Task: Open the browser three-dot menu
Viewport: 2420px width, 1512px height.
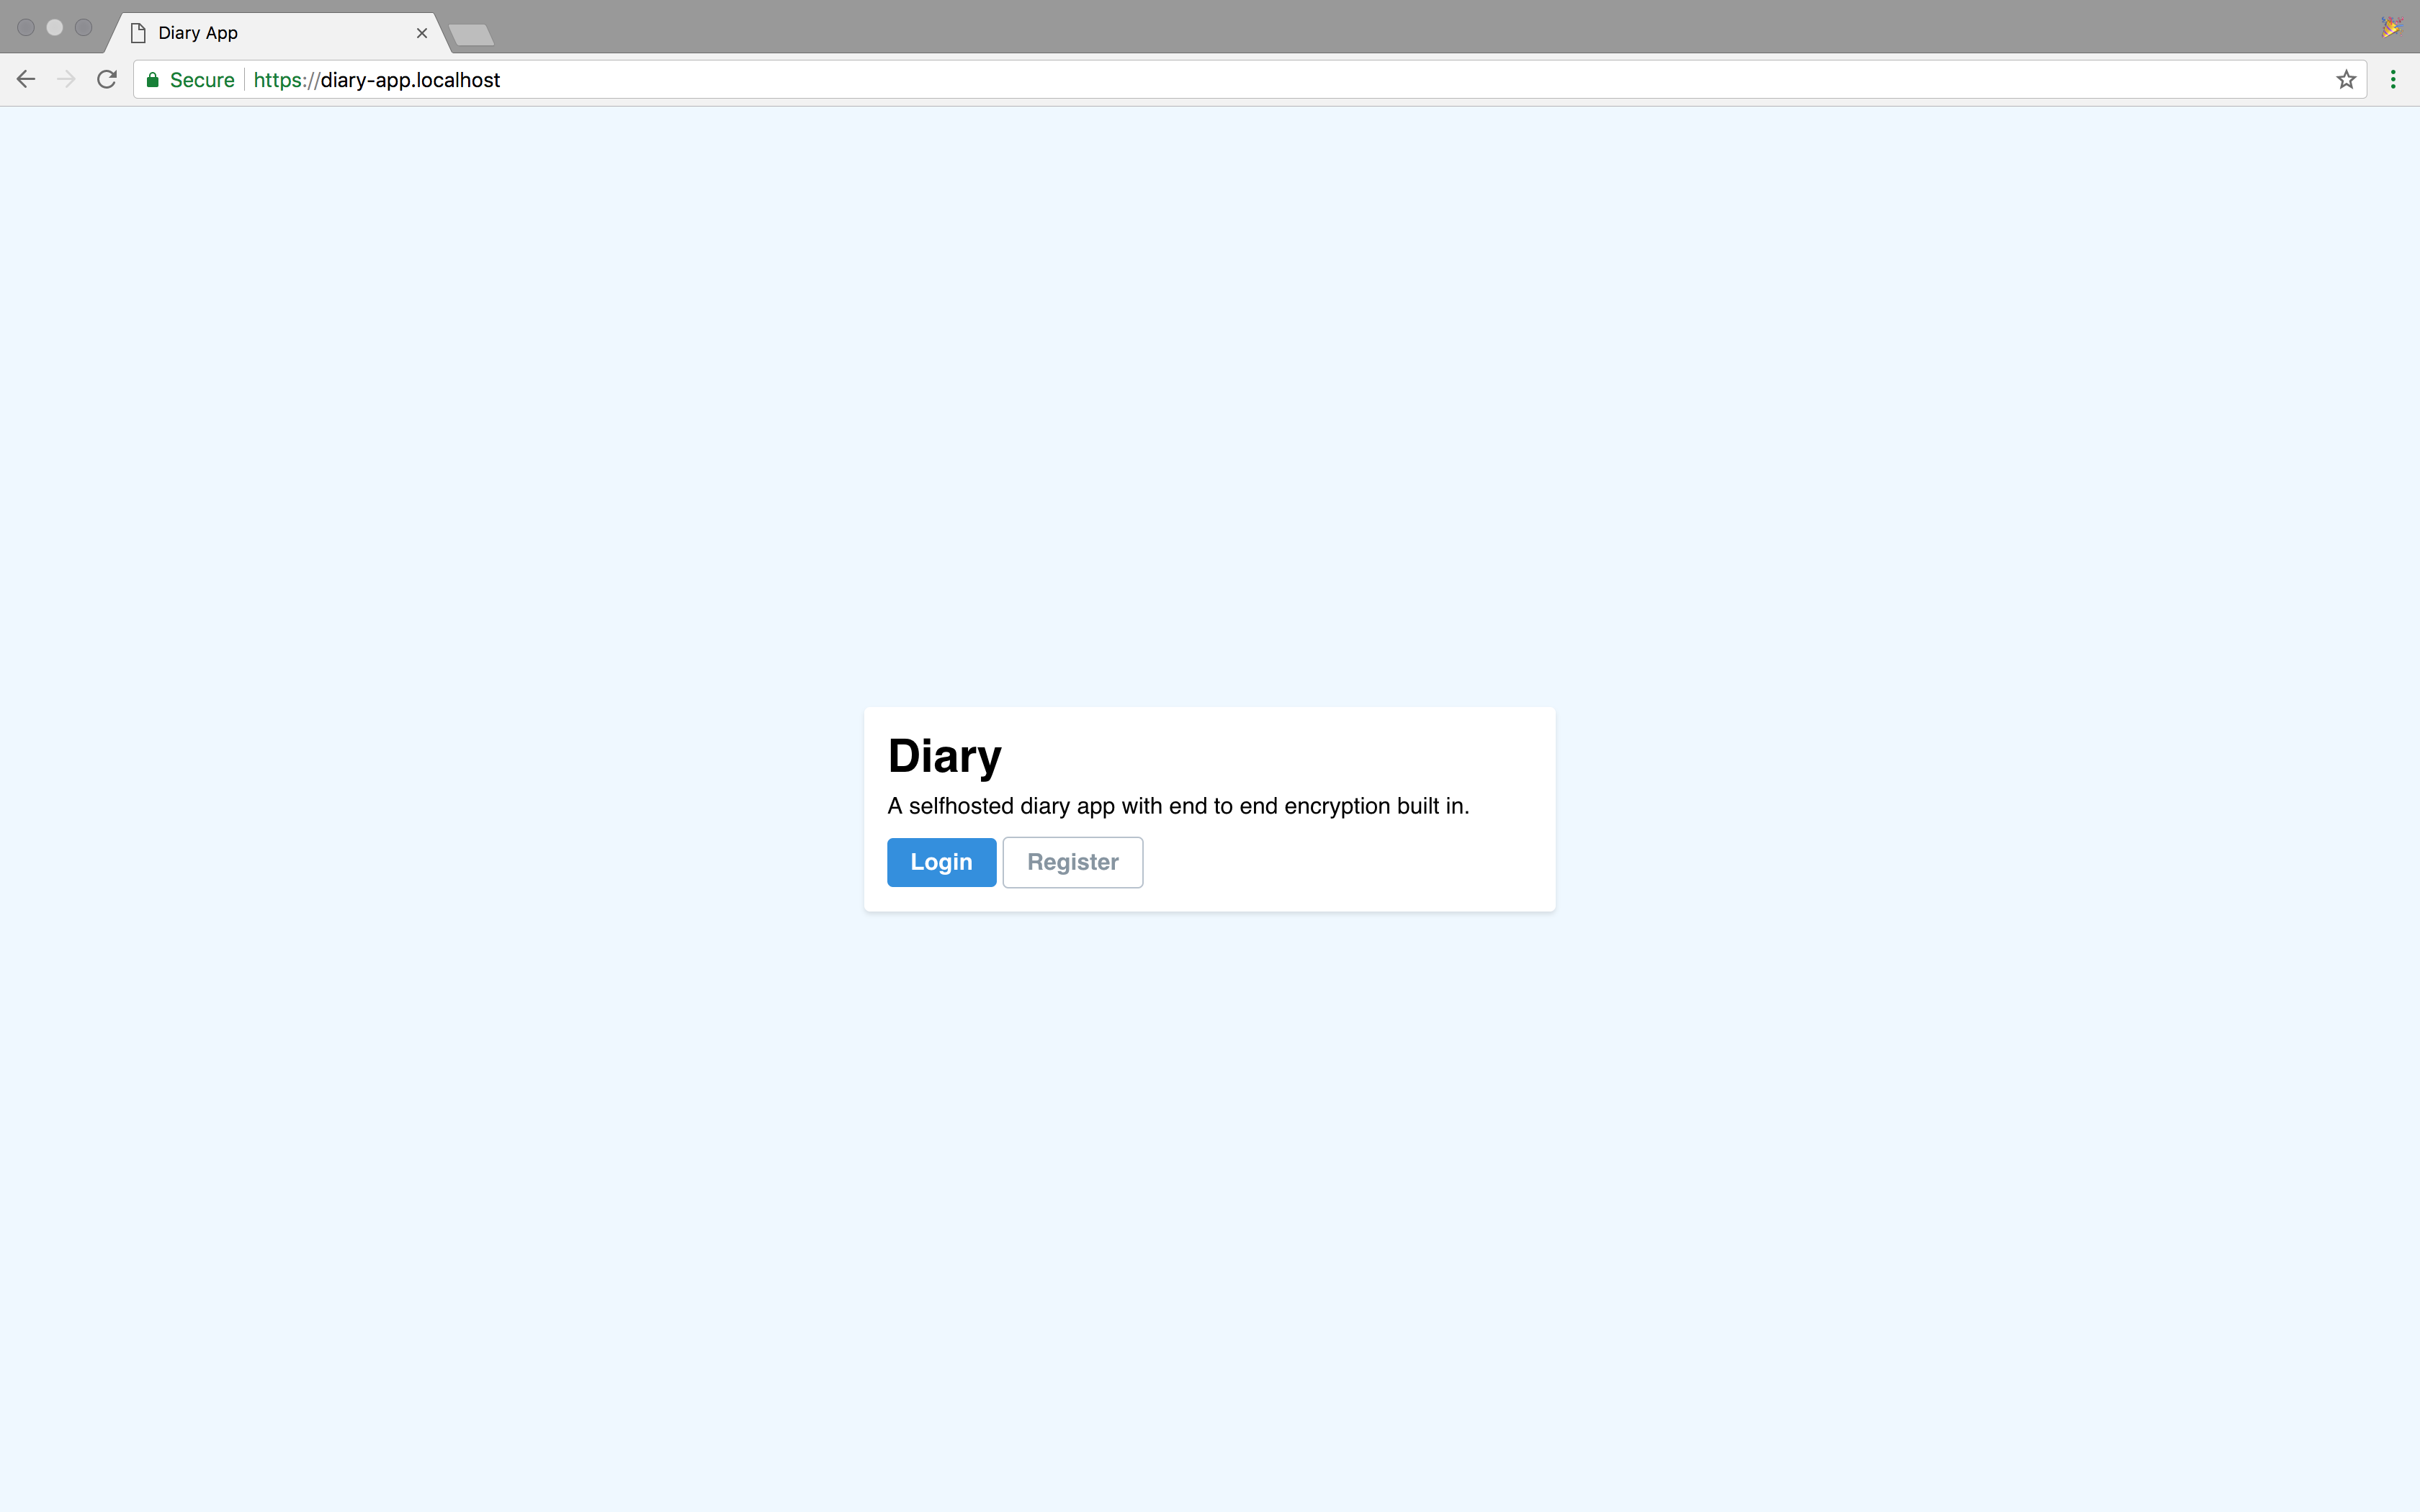Action: pyautogui.click(x=2392, y=79)
